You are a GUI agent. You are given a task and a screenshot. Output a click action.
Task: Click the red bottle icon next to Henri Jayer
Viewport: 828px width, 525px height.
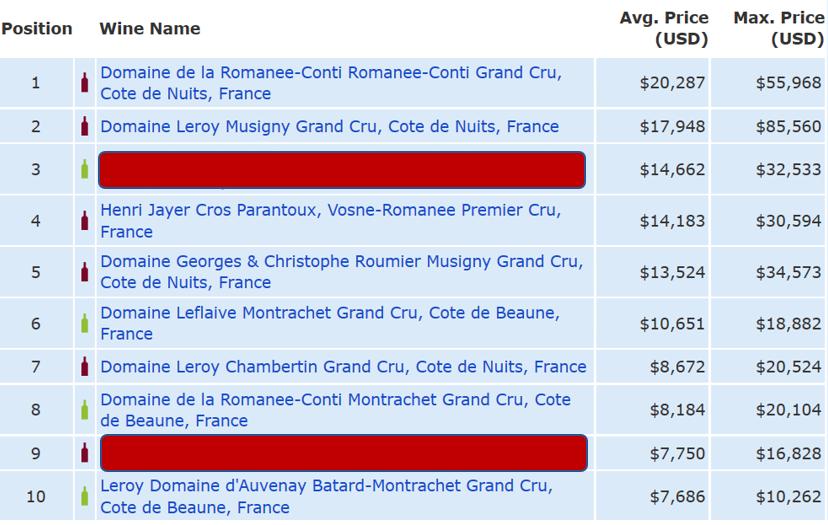coord(85,220)
